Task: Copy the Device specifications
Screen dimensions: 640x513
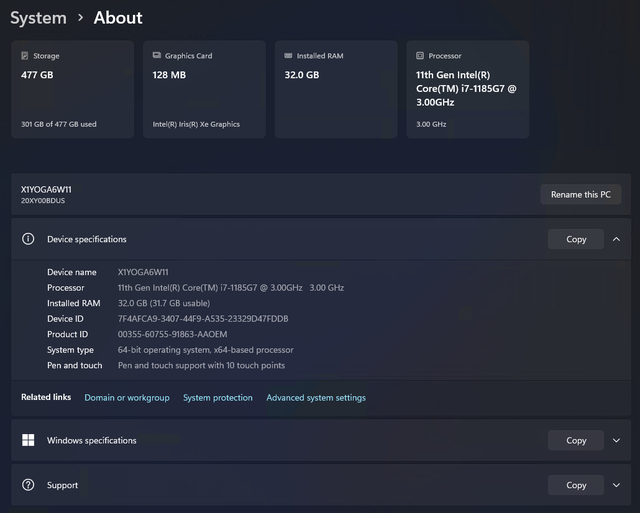Action: coord(576,240)
